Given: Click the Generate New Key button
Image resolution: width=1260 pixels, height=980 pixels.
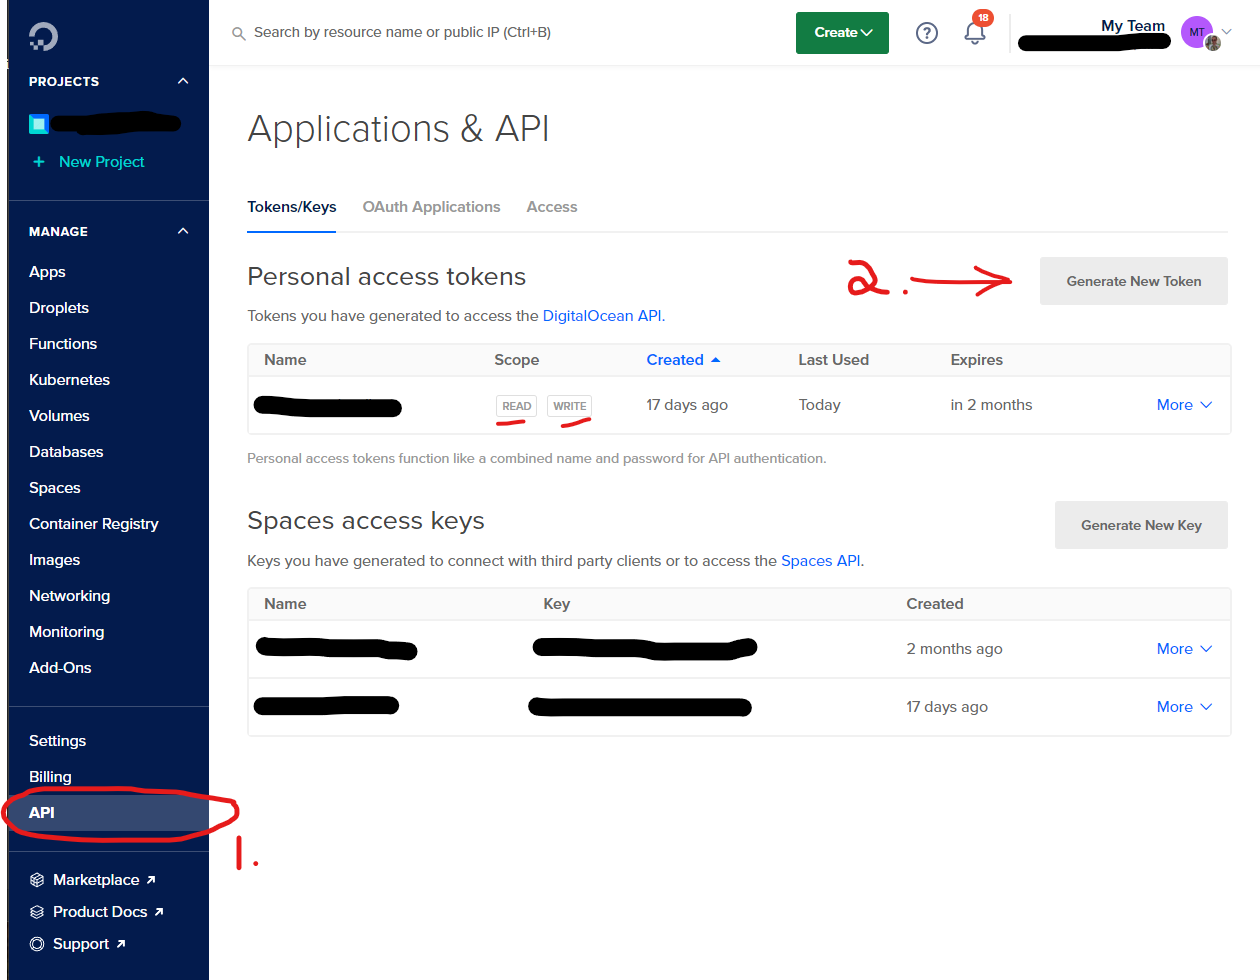Looking at the screenshot, I should (1141, 525).
